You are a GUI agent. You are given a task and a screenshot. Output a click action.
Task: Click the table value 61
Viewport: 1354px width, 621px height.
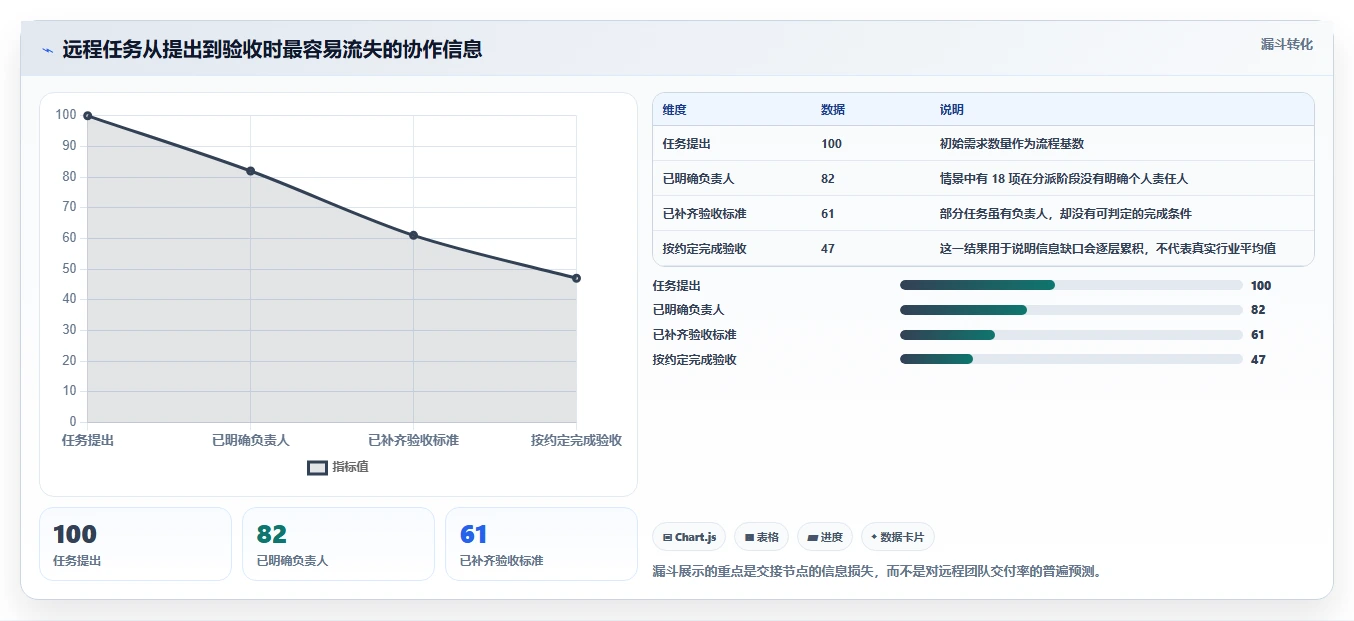pos(828,214)
